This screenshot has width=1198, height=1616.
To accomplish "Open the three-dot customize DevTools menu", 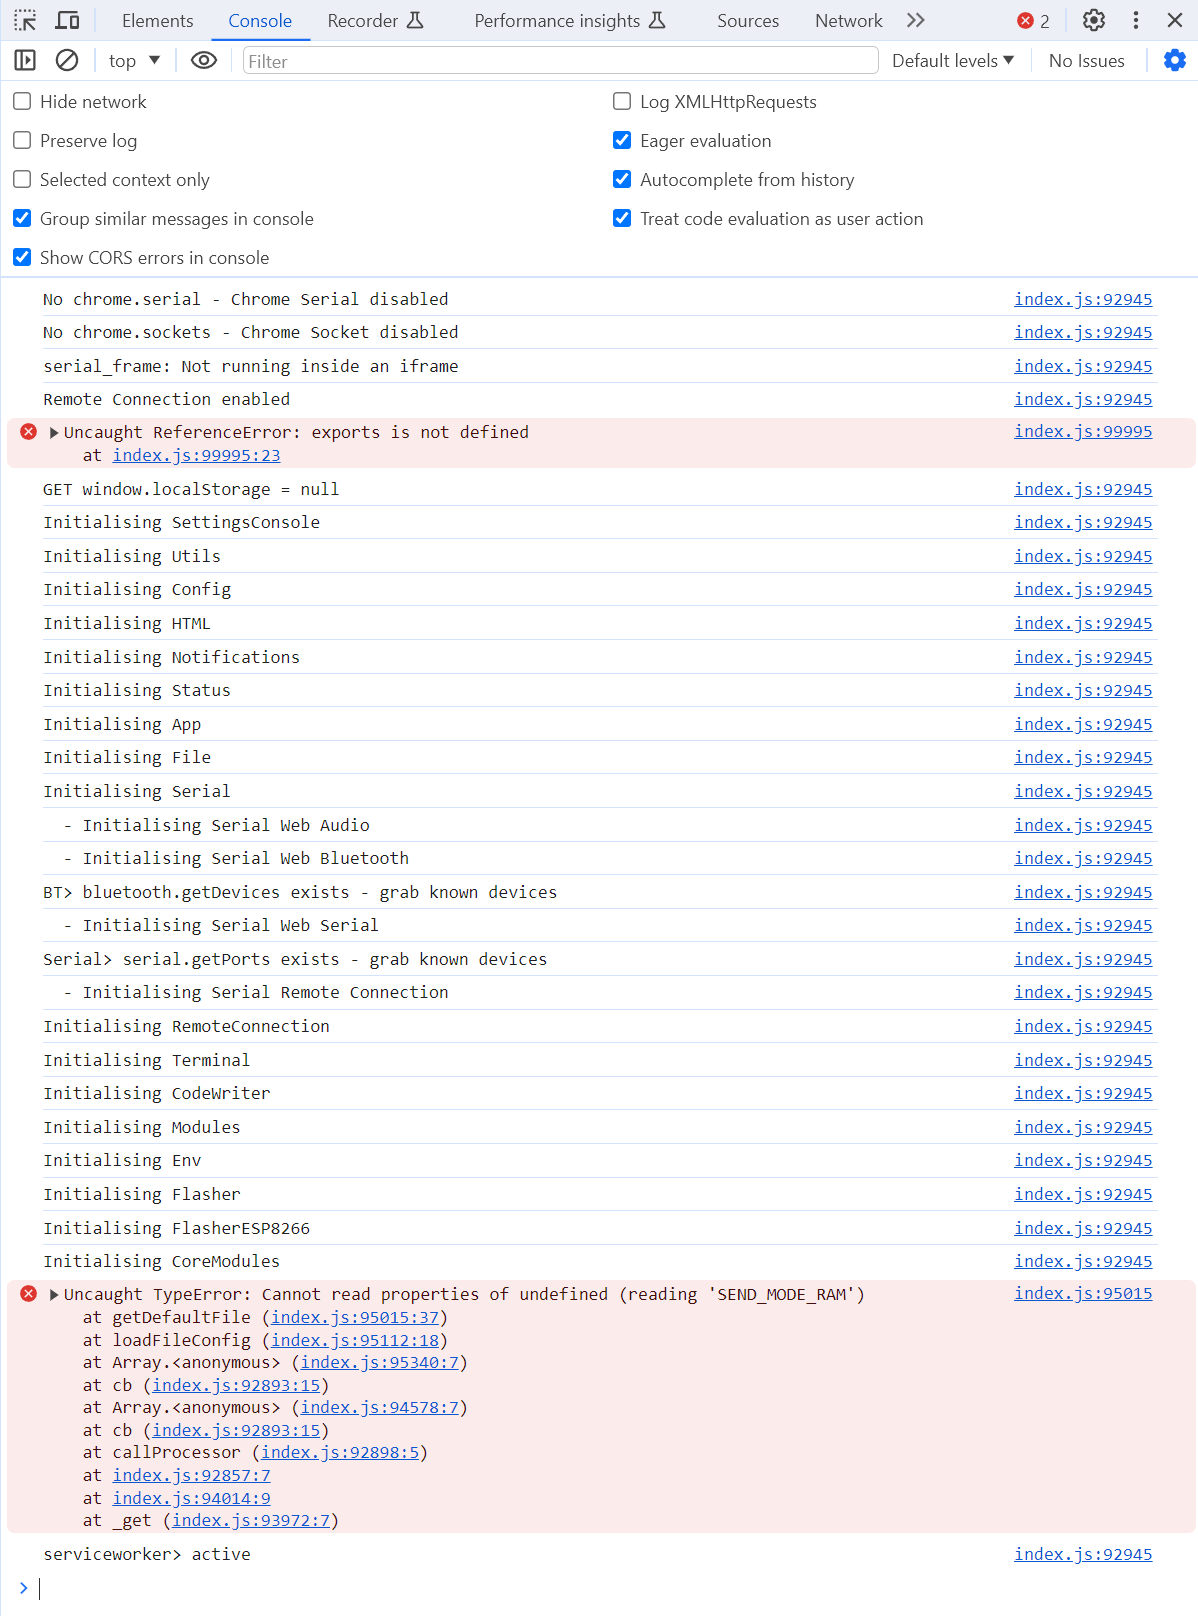I will coord(1136,20).
